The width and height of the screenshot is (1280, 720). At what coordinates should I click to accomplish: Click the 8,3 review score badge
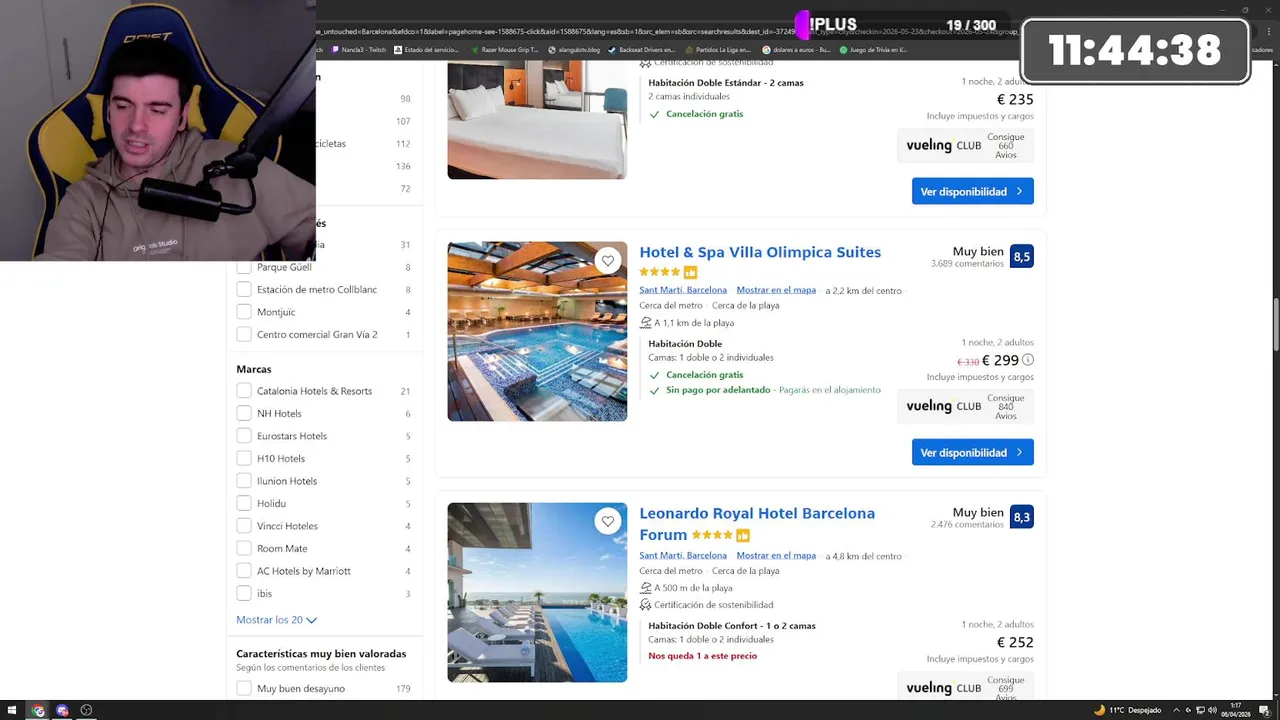tap(1022, 517)
